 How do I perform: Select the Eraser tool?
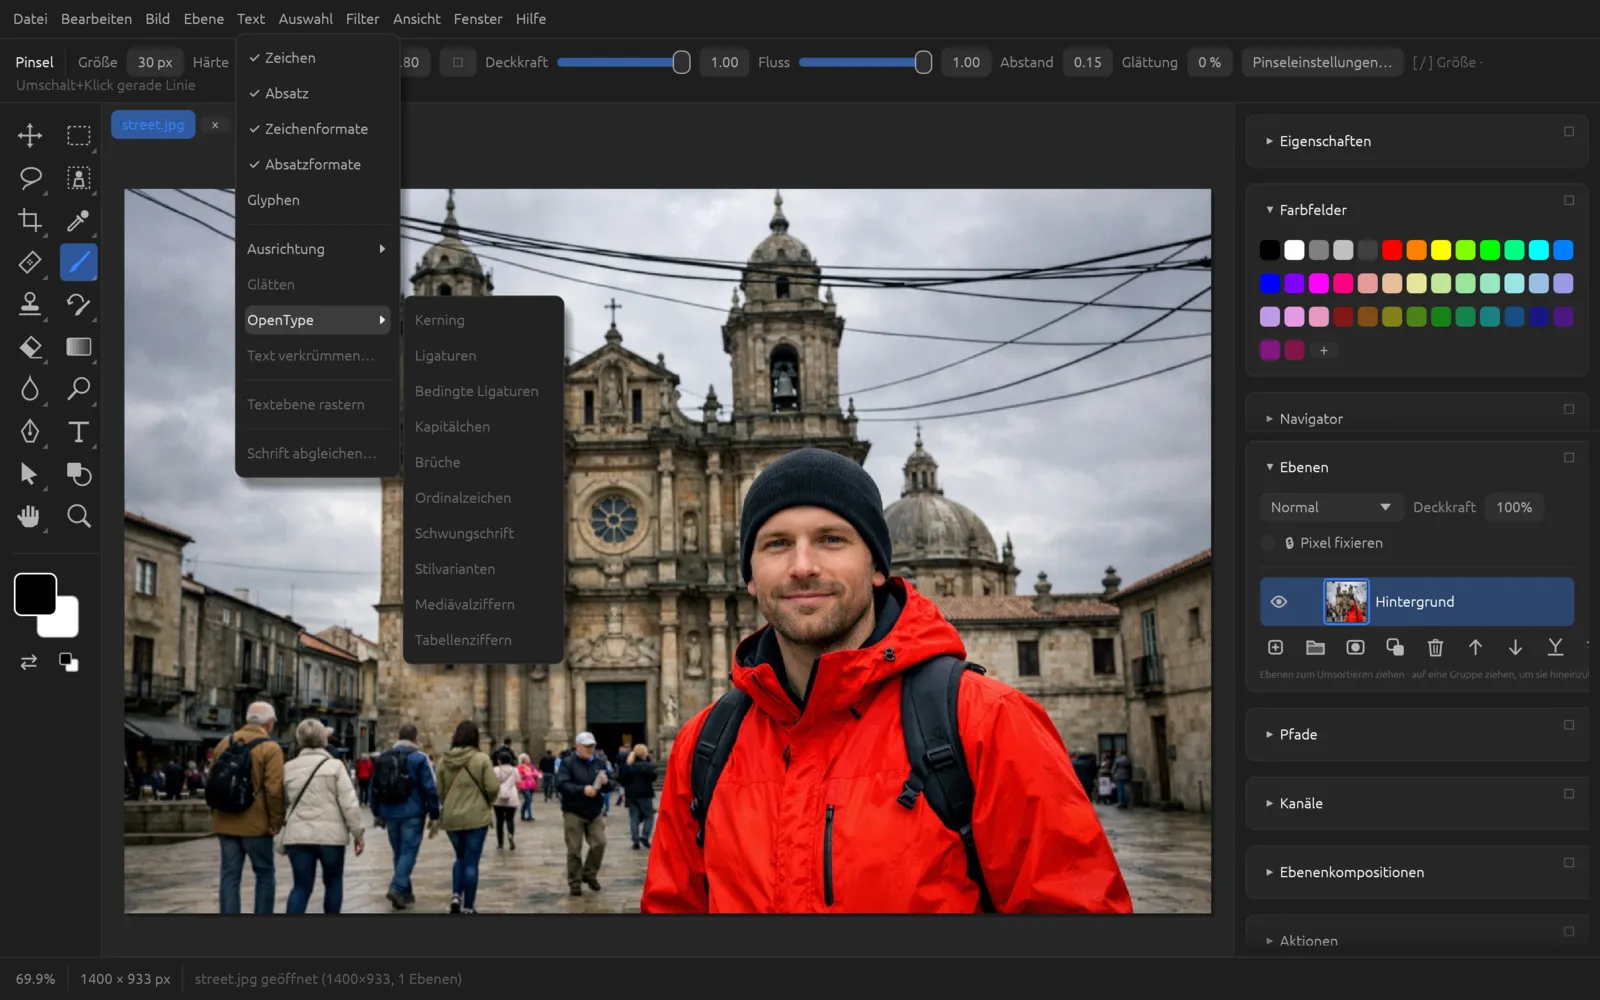point(30,347)
